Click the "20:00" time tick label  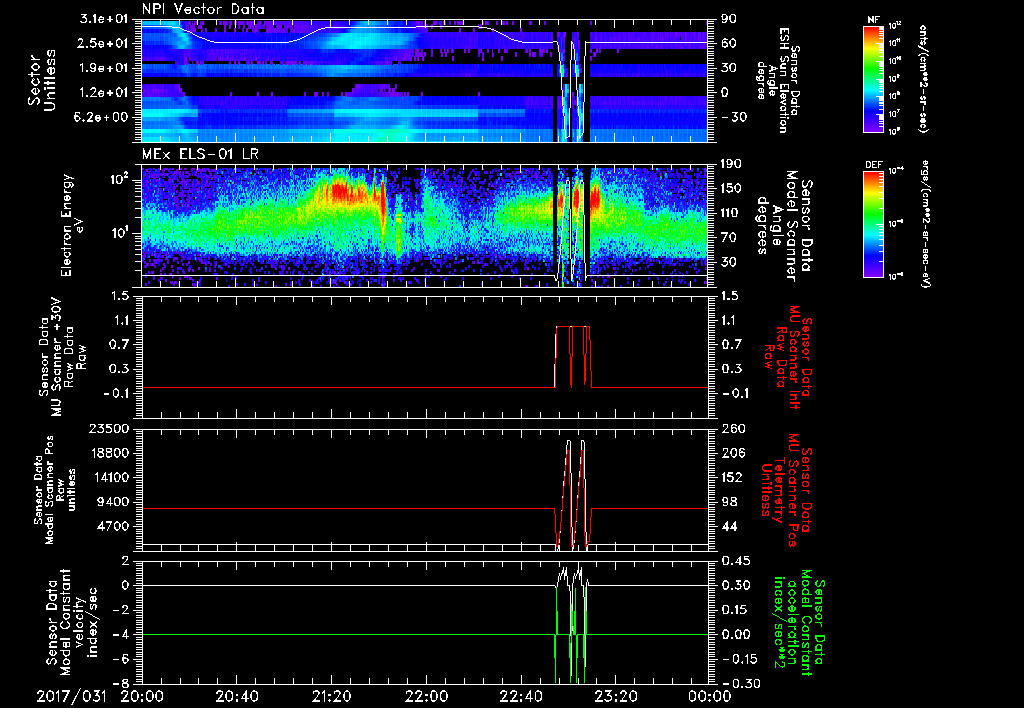point(142,696)
